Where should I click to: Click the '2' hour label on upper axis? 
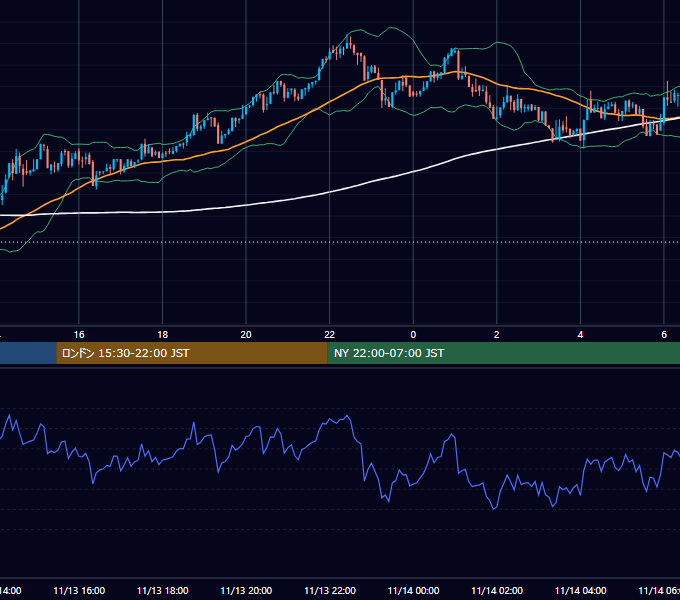497,335
